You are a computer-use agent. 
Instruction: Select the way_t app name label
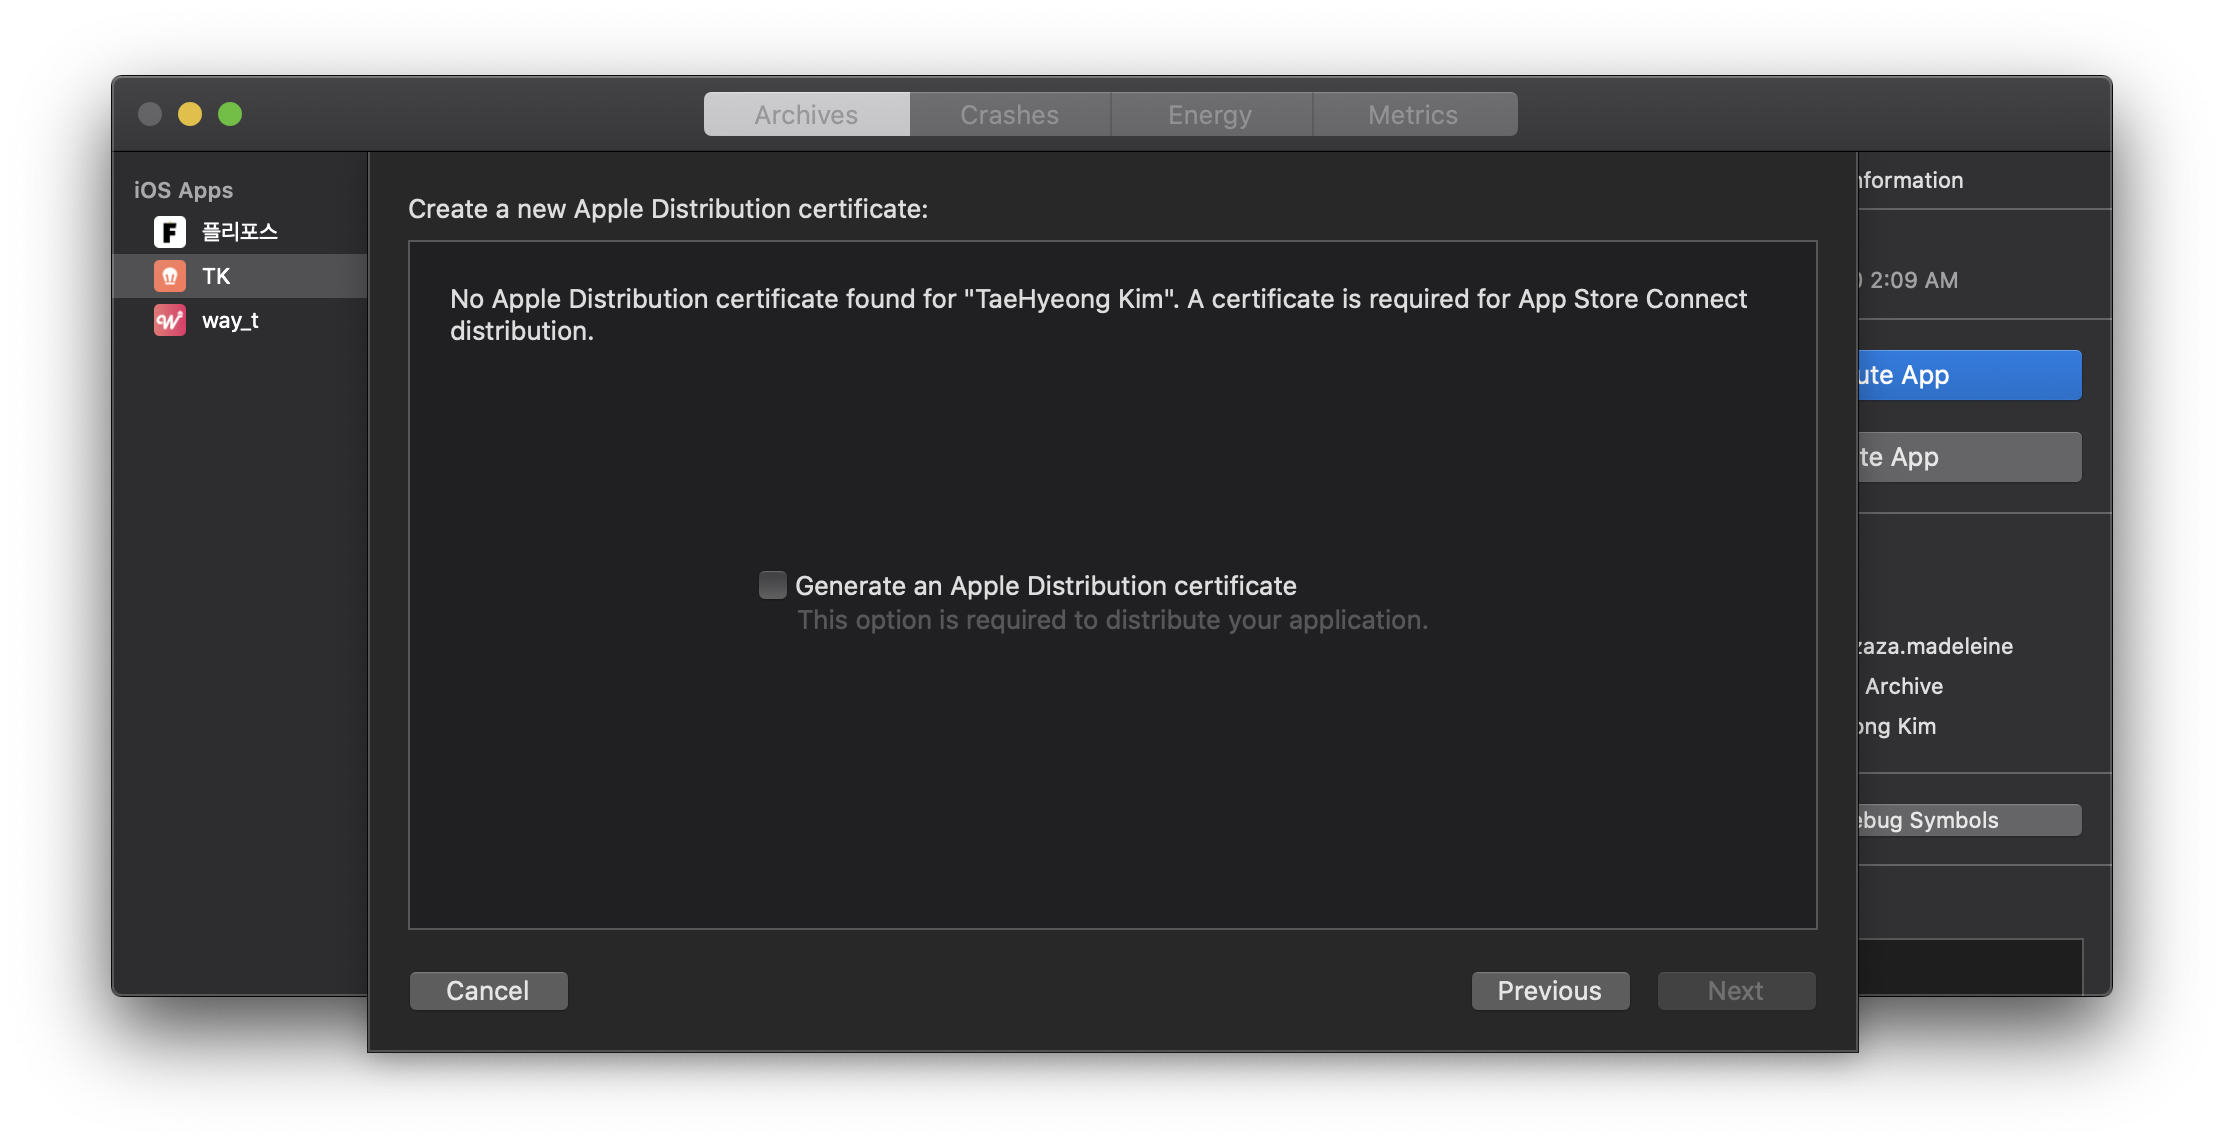(x=230, y=320)
